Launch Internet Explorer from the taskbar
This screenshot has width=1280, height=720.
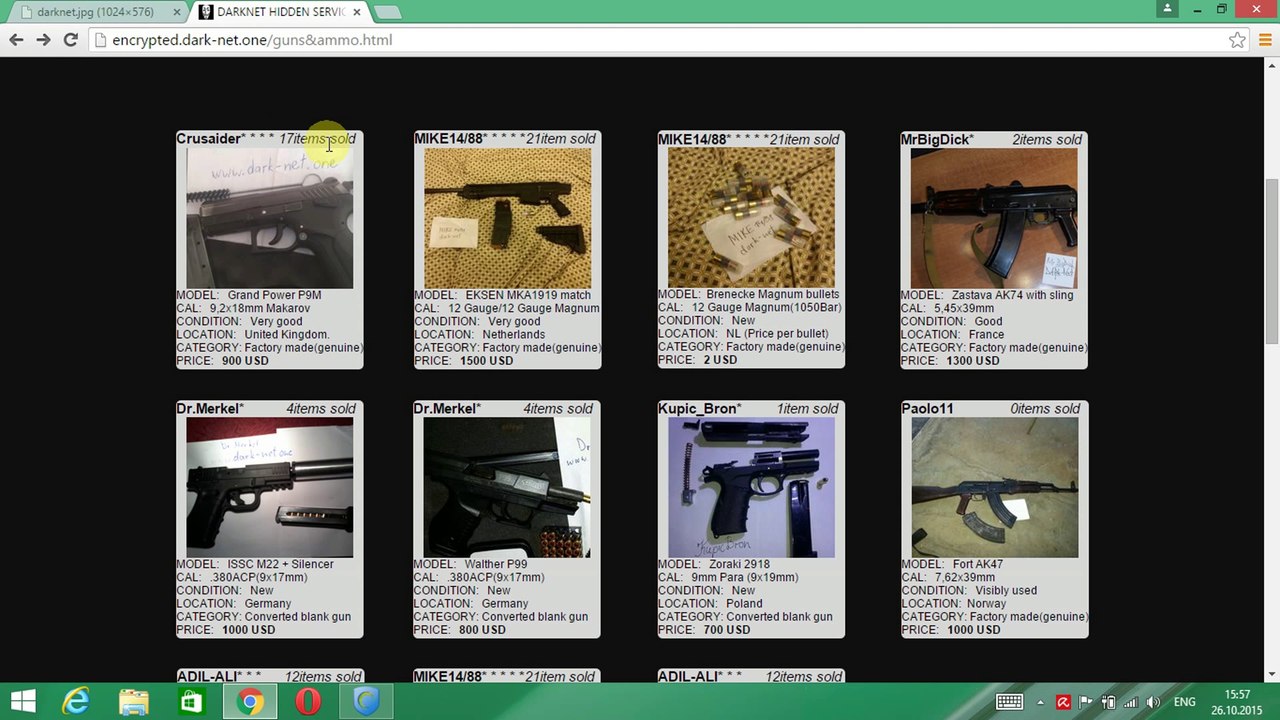pyautogui.click(x=76, y=701)
